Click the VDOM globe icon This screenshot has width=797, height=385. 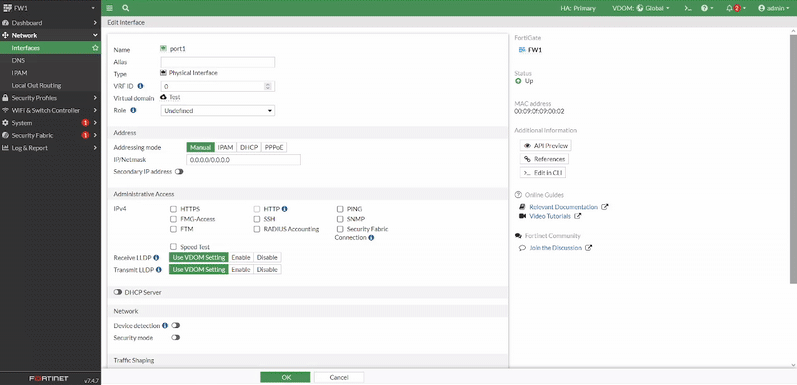tap(640, 8)
